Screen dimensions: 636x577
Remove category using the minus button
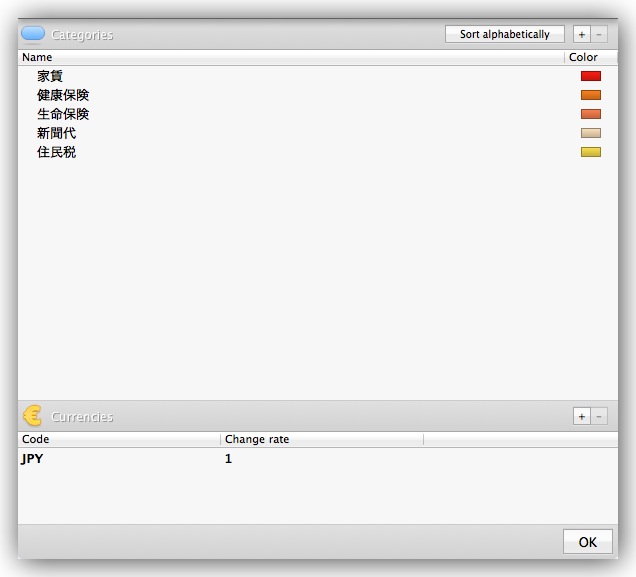(x=599, y=34)
